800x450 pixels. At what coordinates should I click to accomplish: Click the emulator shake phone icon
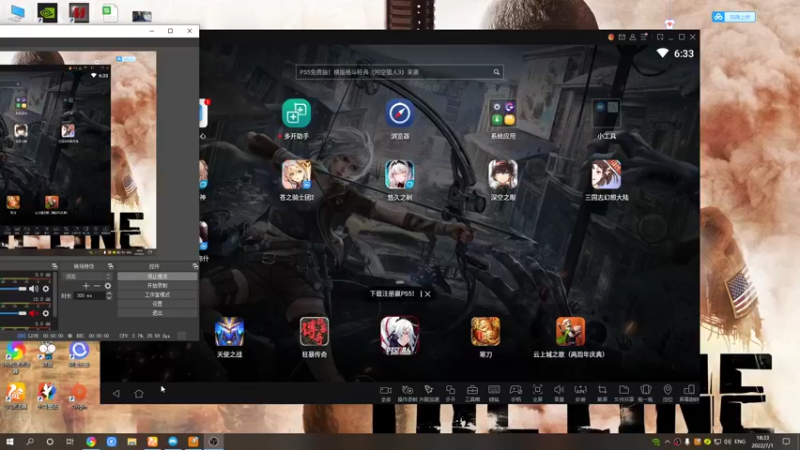[646, 390]
